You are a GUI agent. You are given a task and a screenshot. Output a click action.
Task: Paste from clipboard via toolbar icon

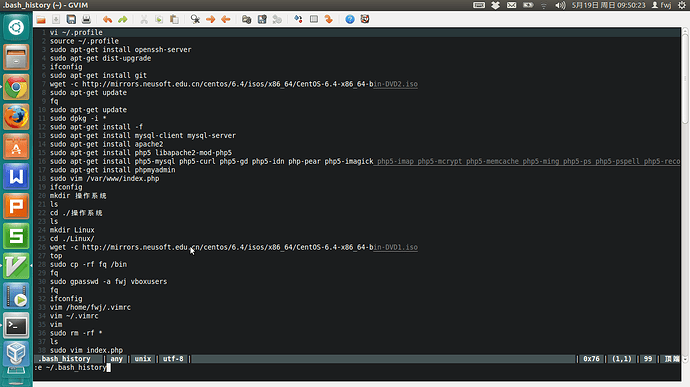[x=174, y=19]
